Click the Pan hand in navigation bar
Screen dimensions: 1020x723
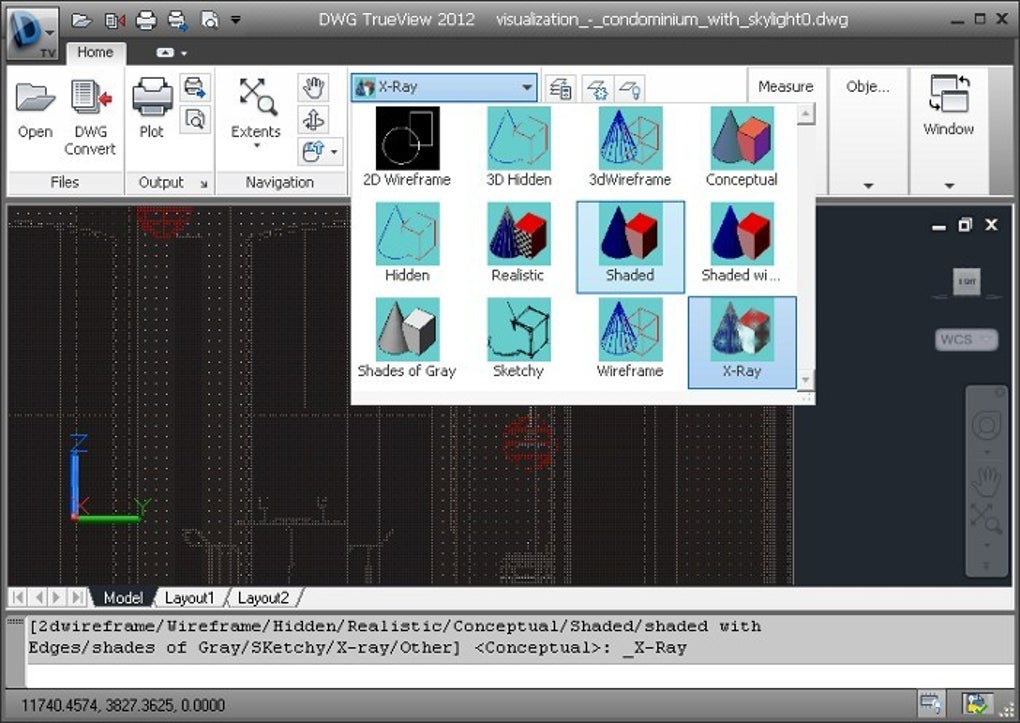coord(986,482)
